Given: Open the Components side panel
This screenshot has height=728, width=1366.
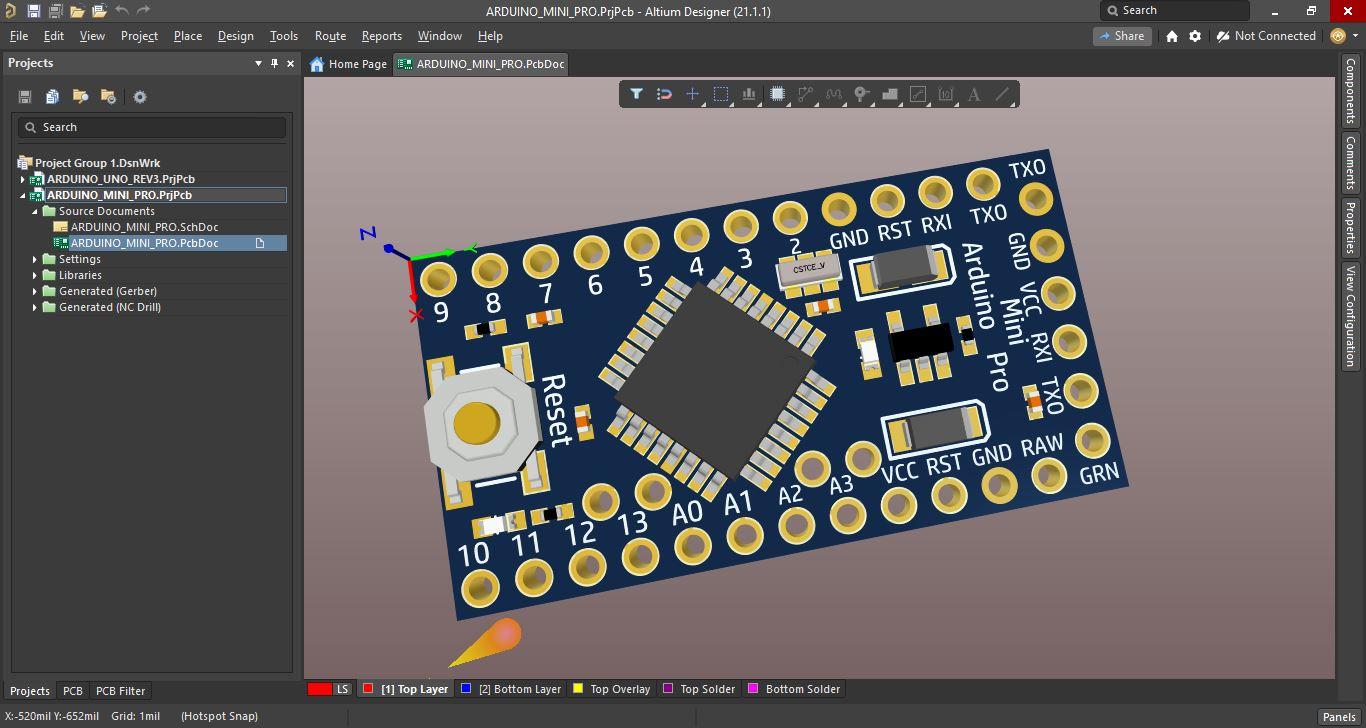Looking at the screenshot, I should pyautogui.click(x=1350, y=90).
